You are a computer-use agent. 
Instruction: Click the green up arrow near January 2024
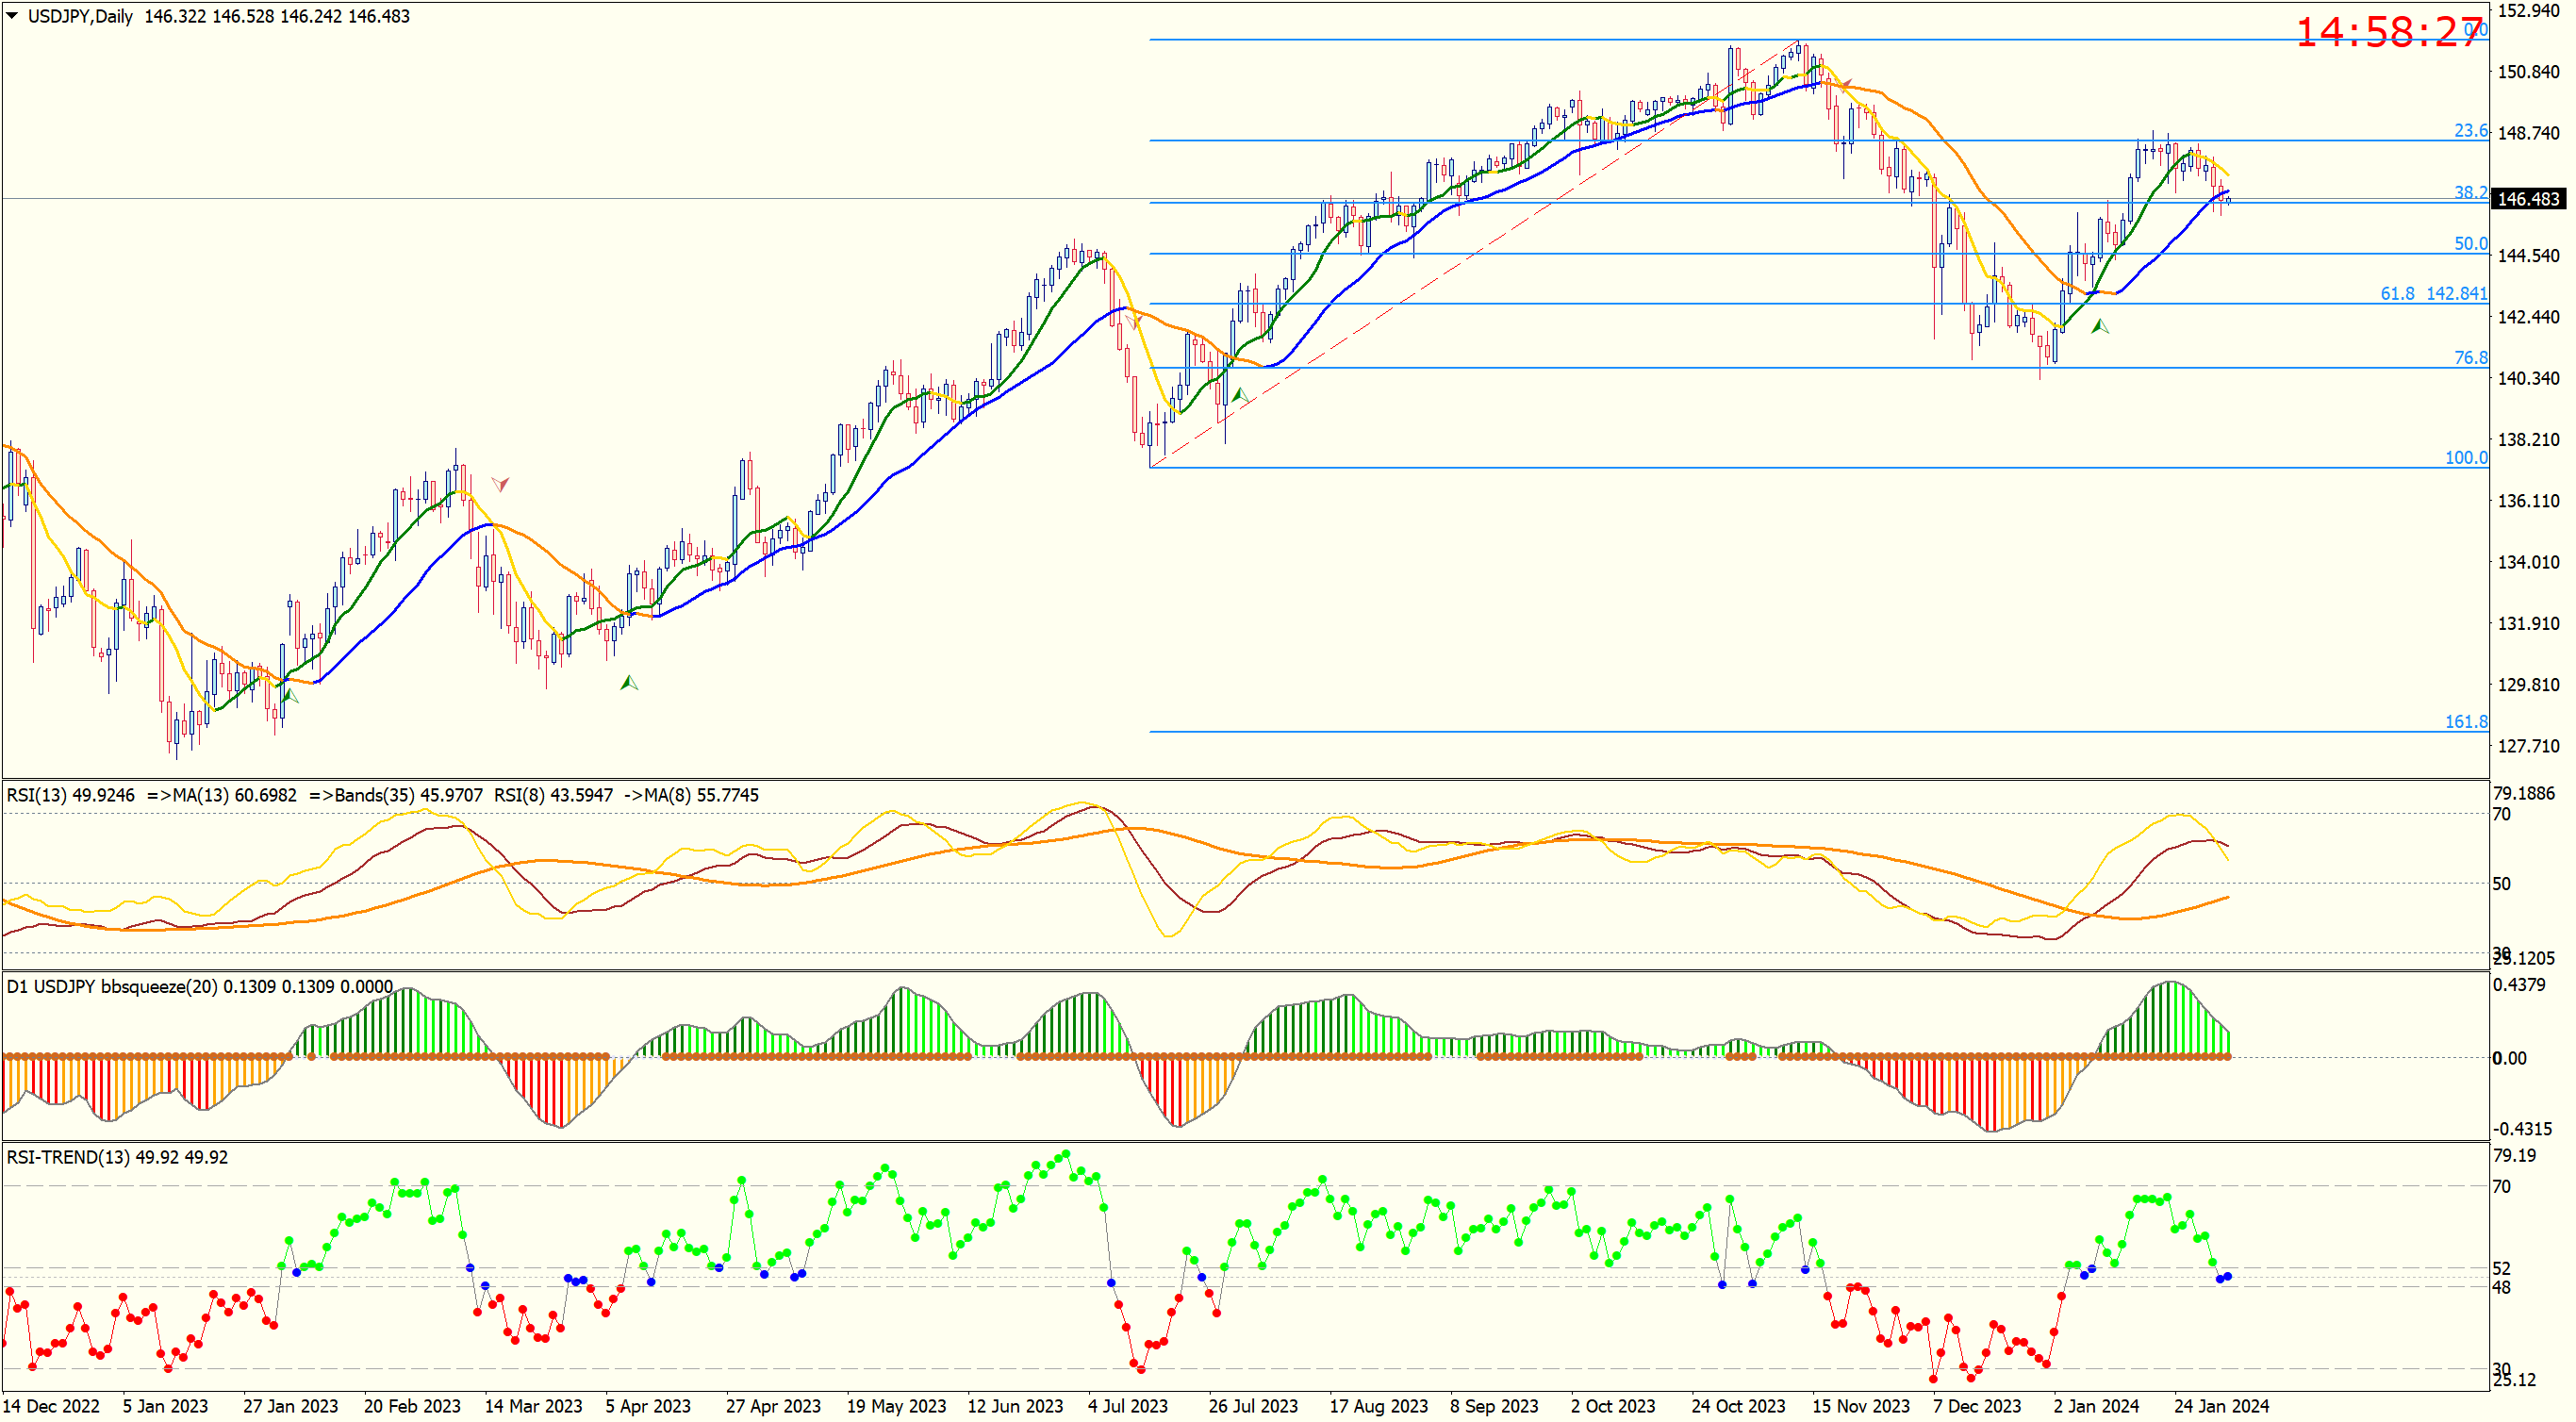(2099, 326)
